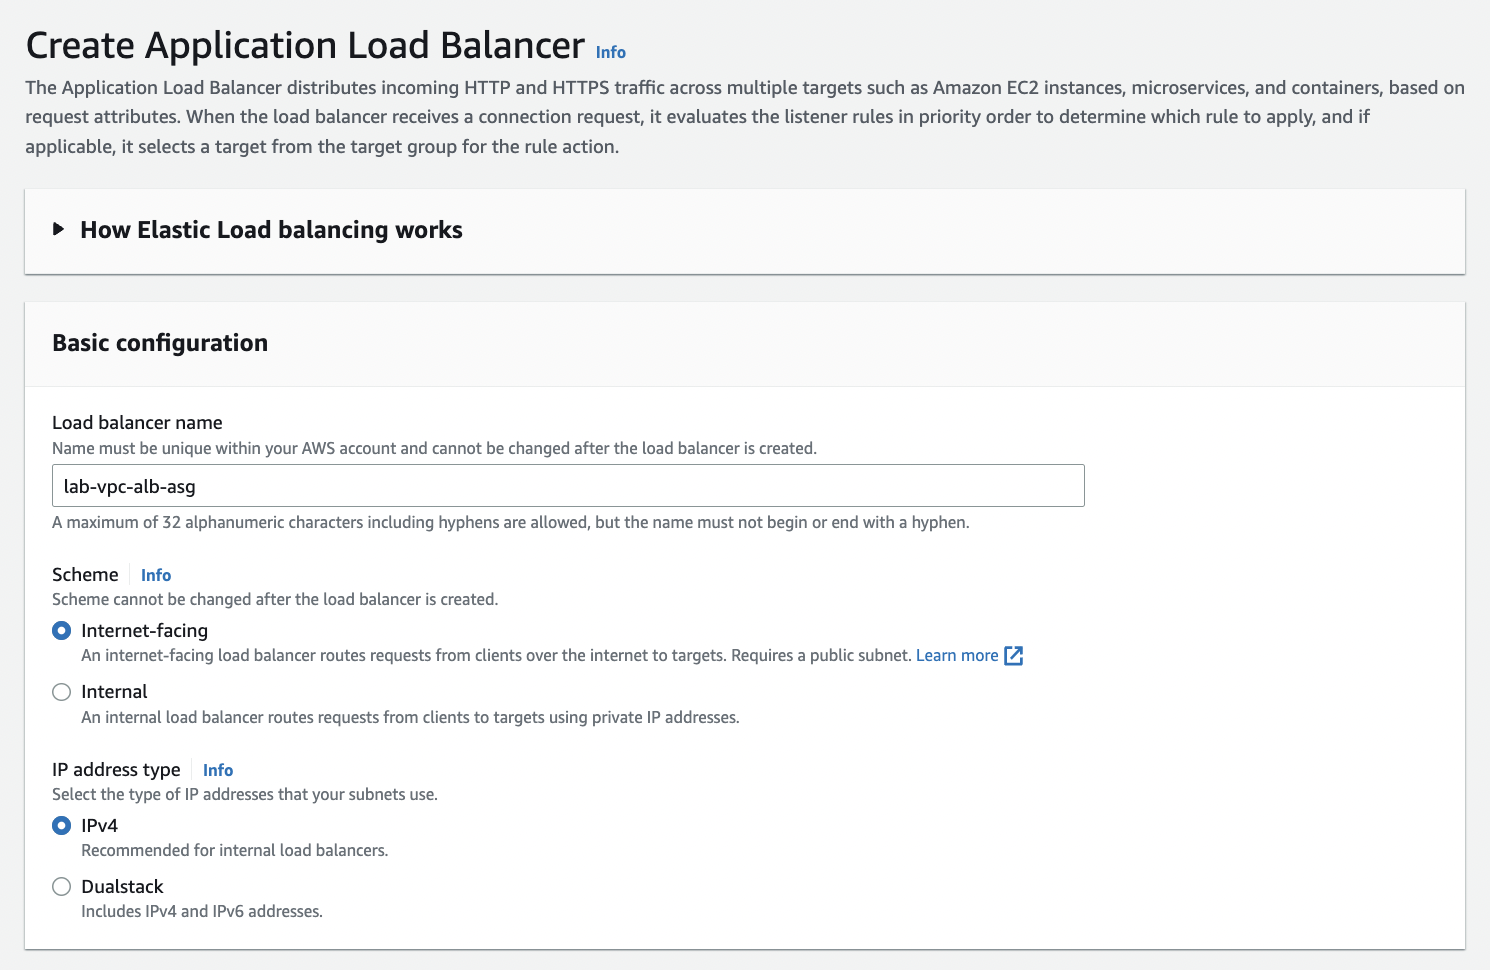Open the Info link beside the page title

(x=610, y=52)
